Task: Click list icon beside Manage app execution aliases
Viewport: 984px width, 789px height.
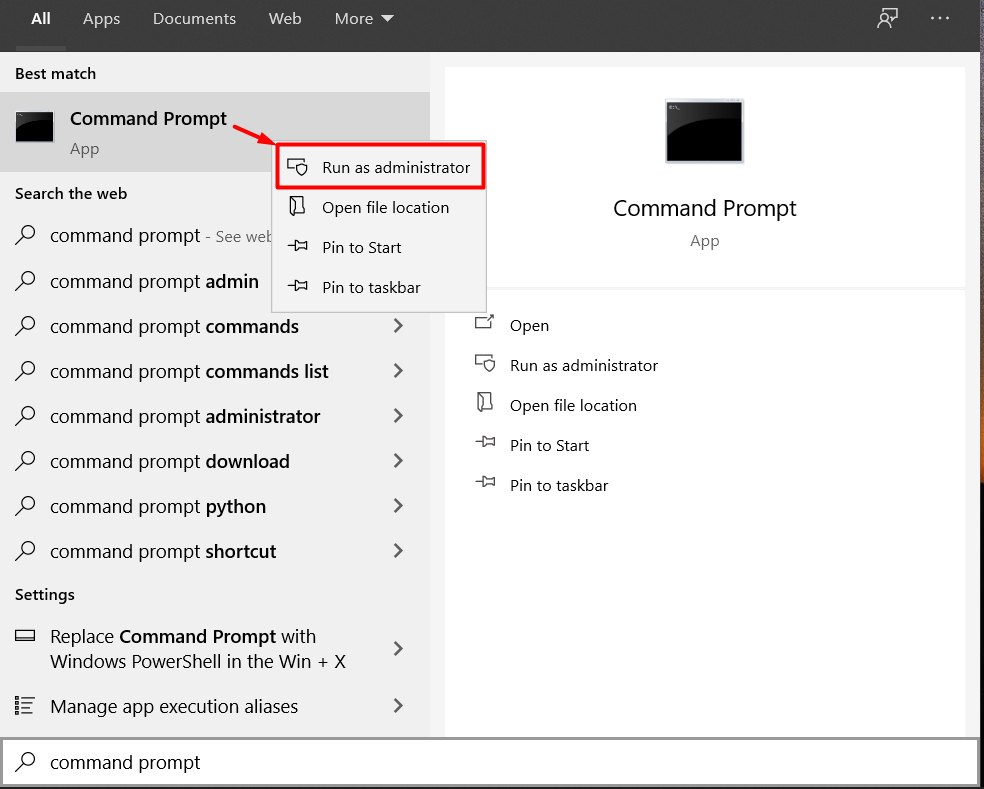Action: click(25, 706)
